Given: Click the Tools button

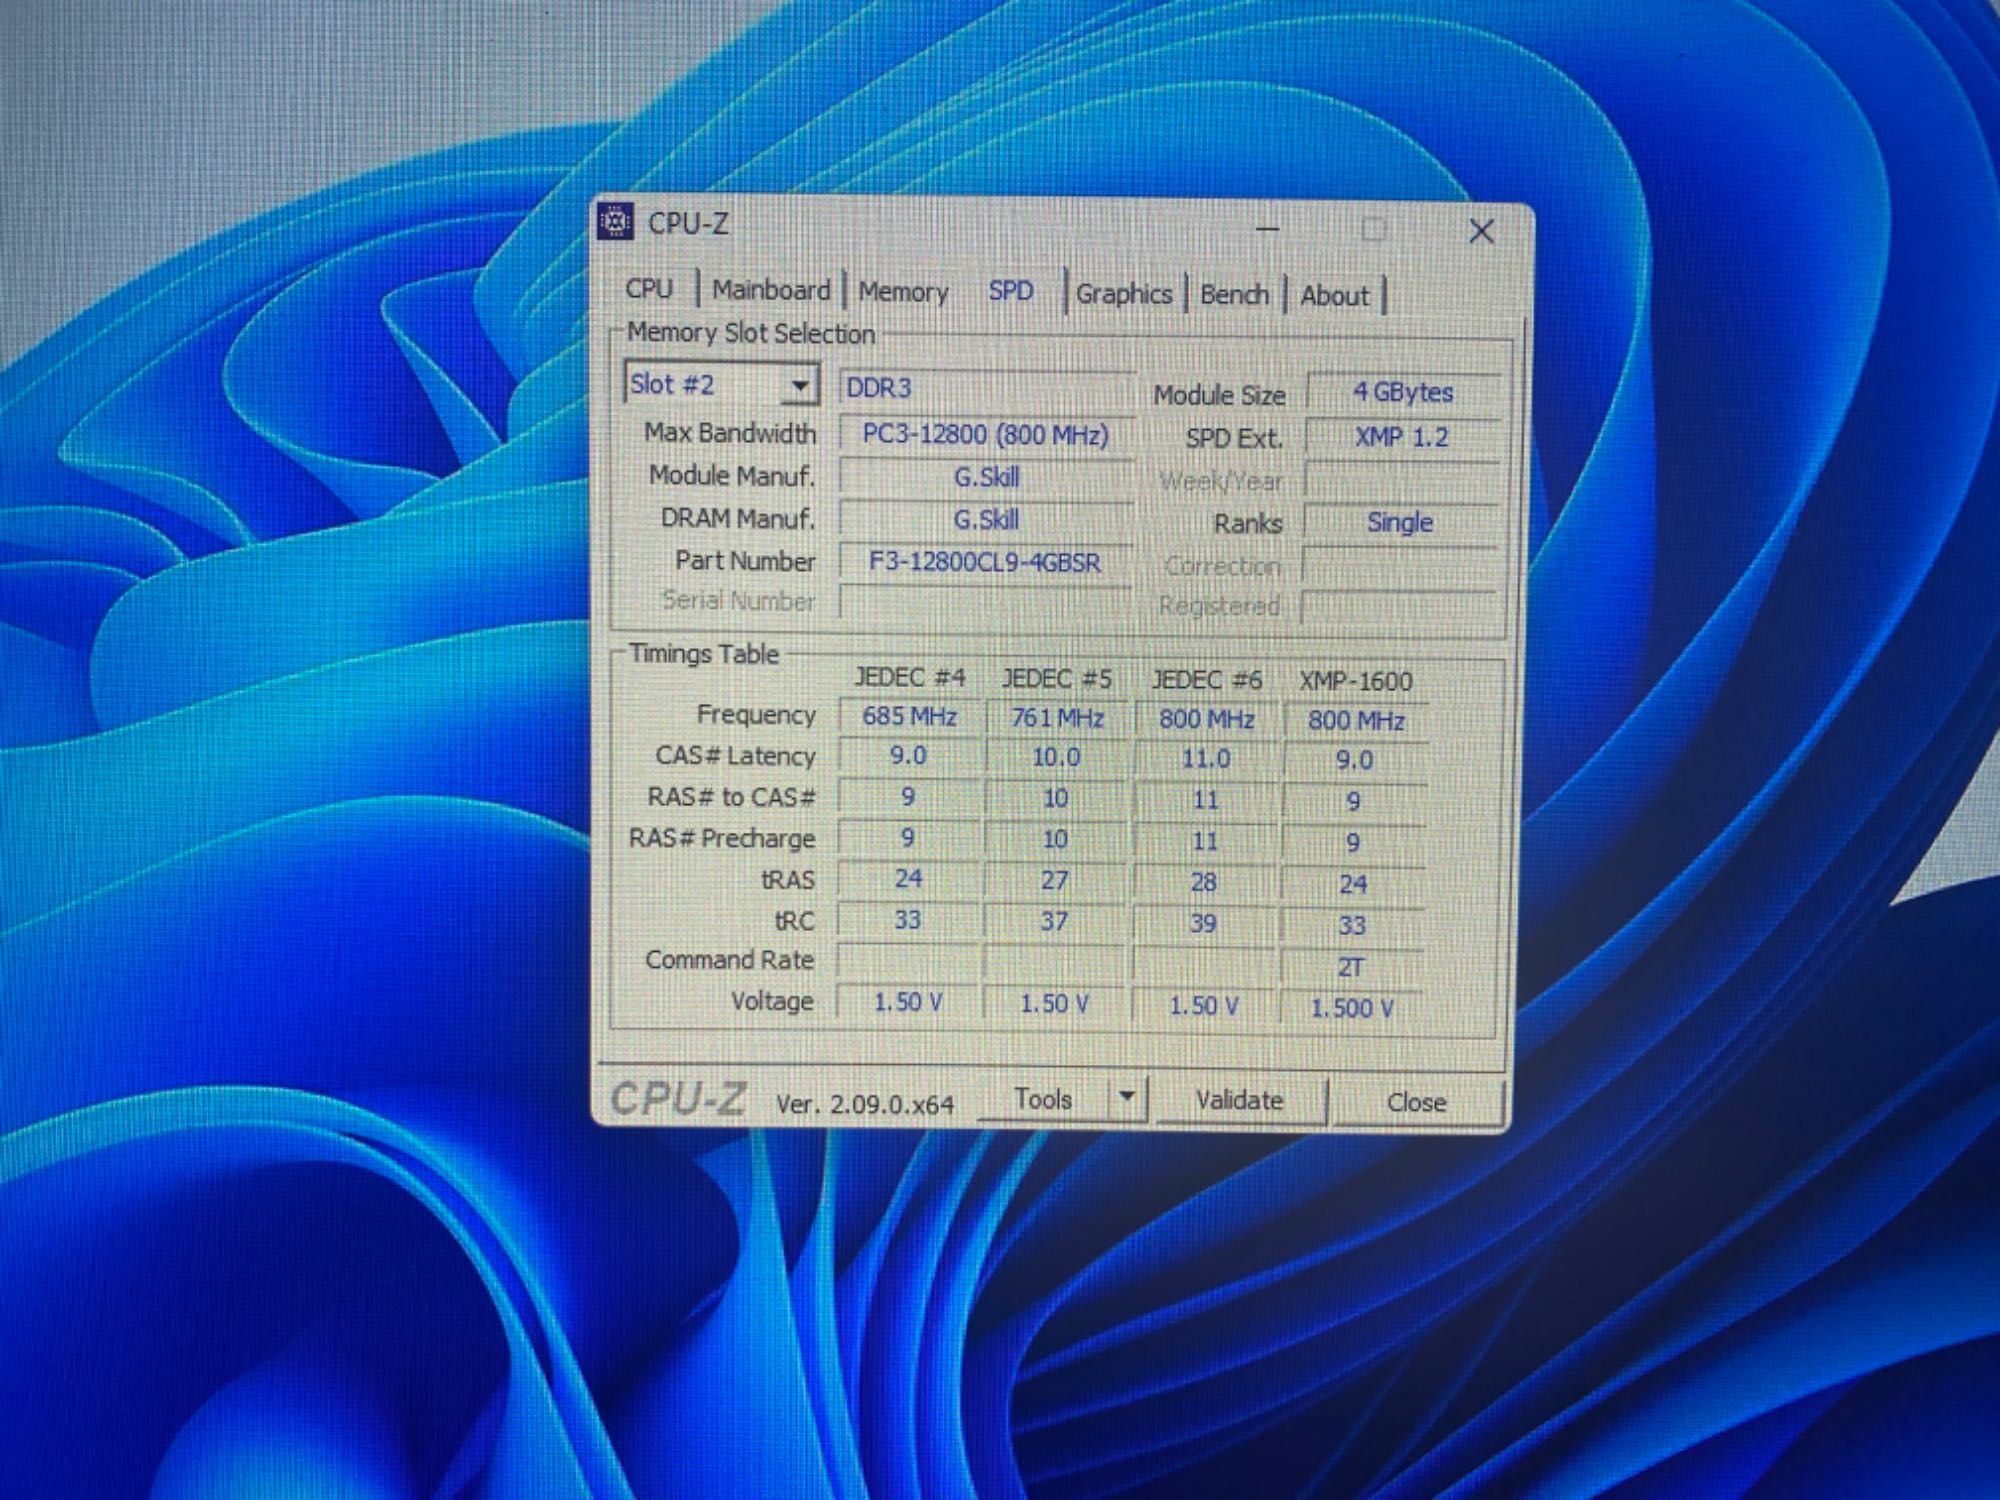Looking at the screenshot, I should pos(1043,1099).
